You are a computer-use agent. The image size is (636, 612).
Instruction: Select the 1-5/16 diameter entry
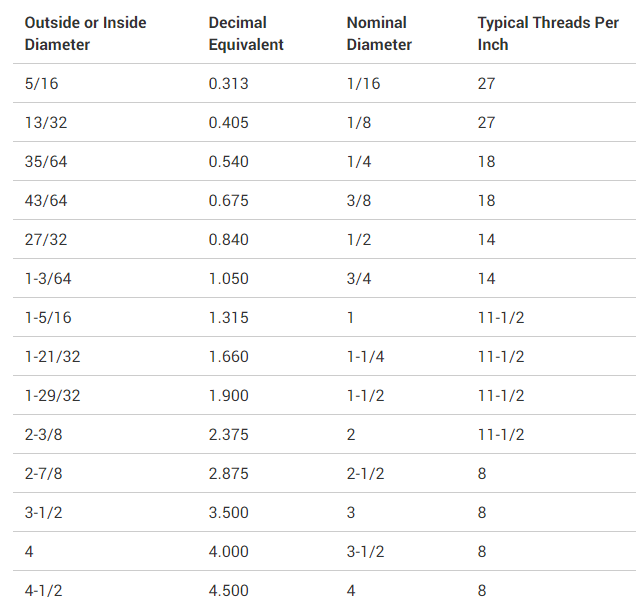48,318
